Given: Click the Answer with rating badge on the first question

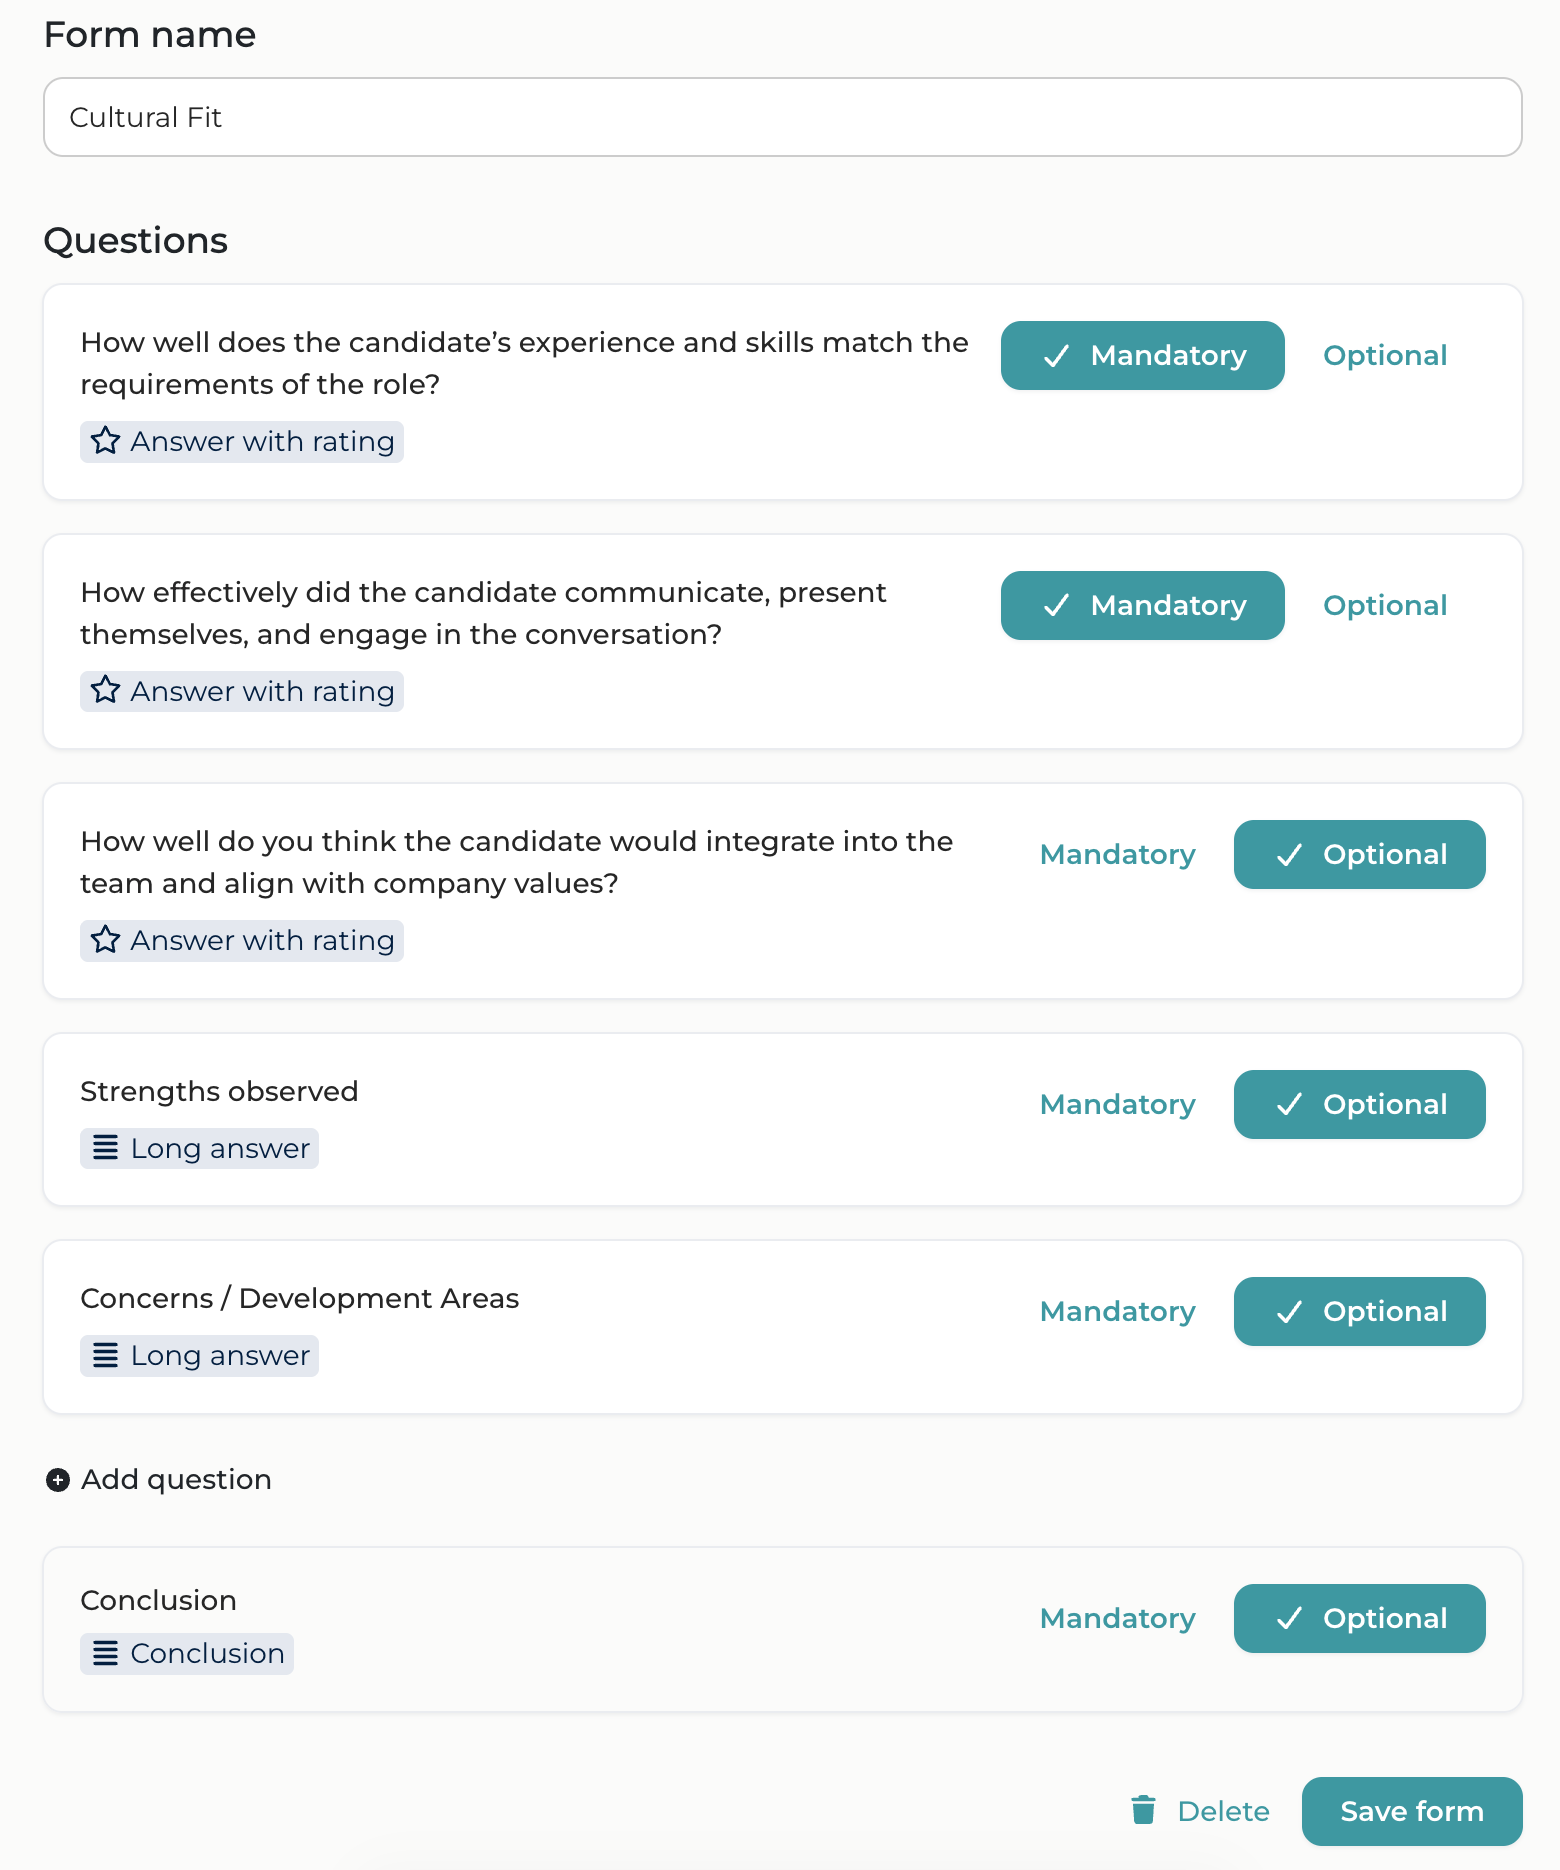Looking at the screenshot, I should point(241,440).
